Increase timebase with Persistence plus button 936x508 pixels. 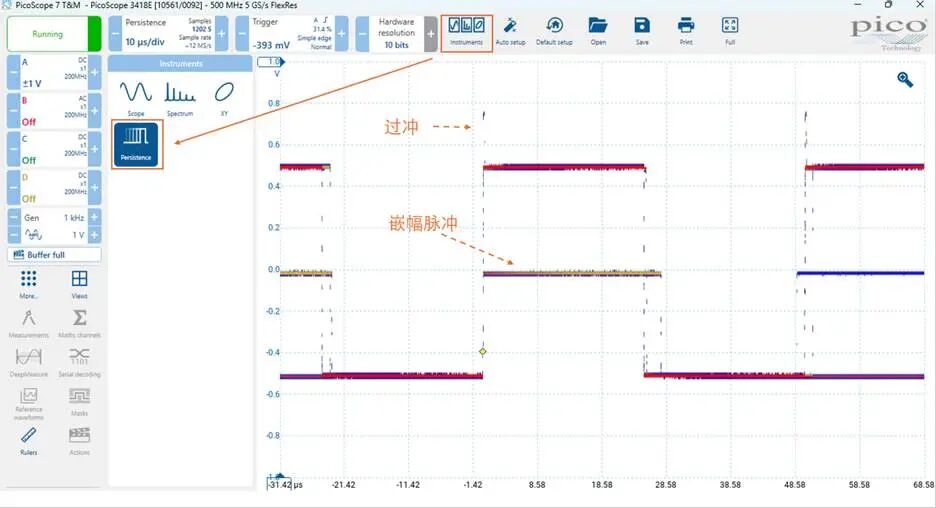[x=221, y=33]
